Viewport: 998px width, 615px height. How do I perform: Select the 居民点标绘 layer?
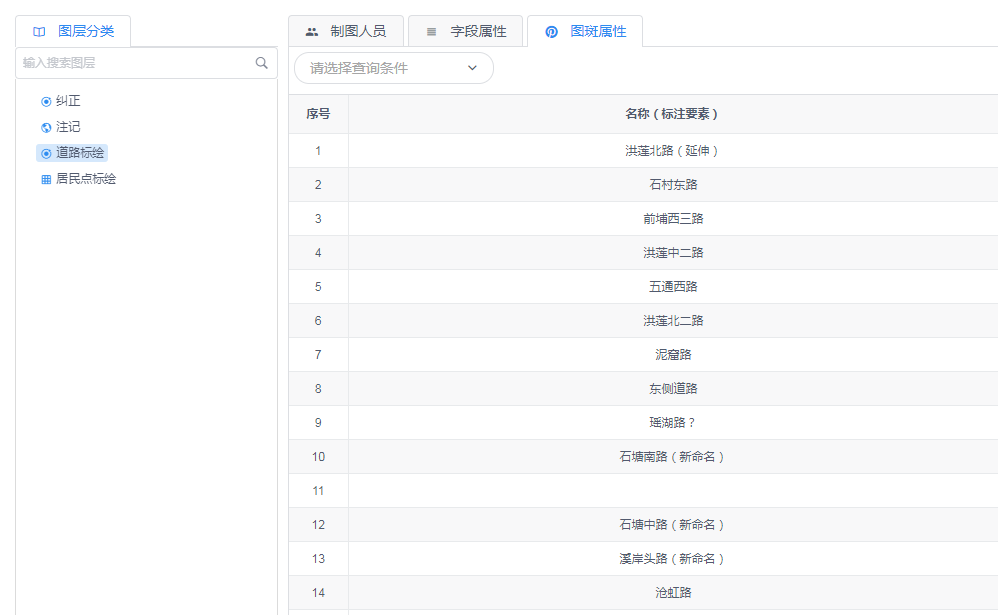[86, 179]
